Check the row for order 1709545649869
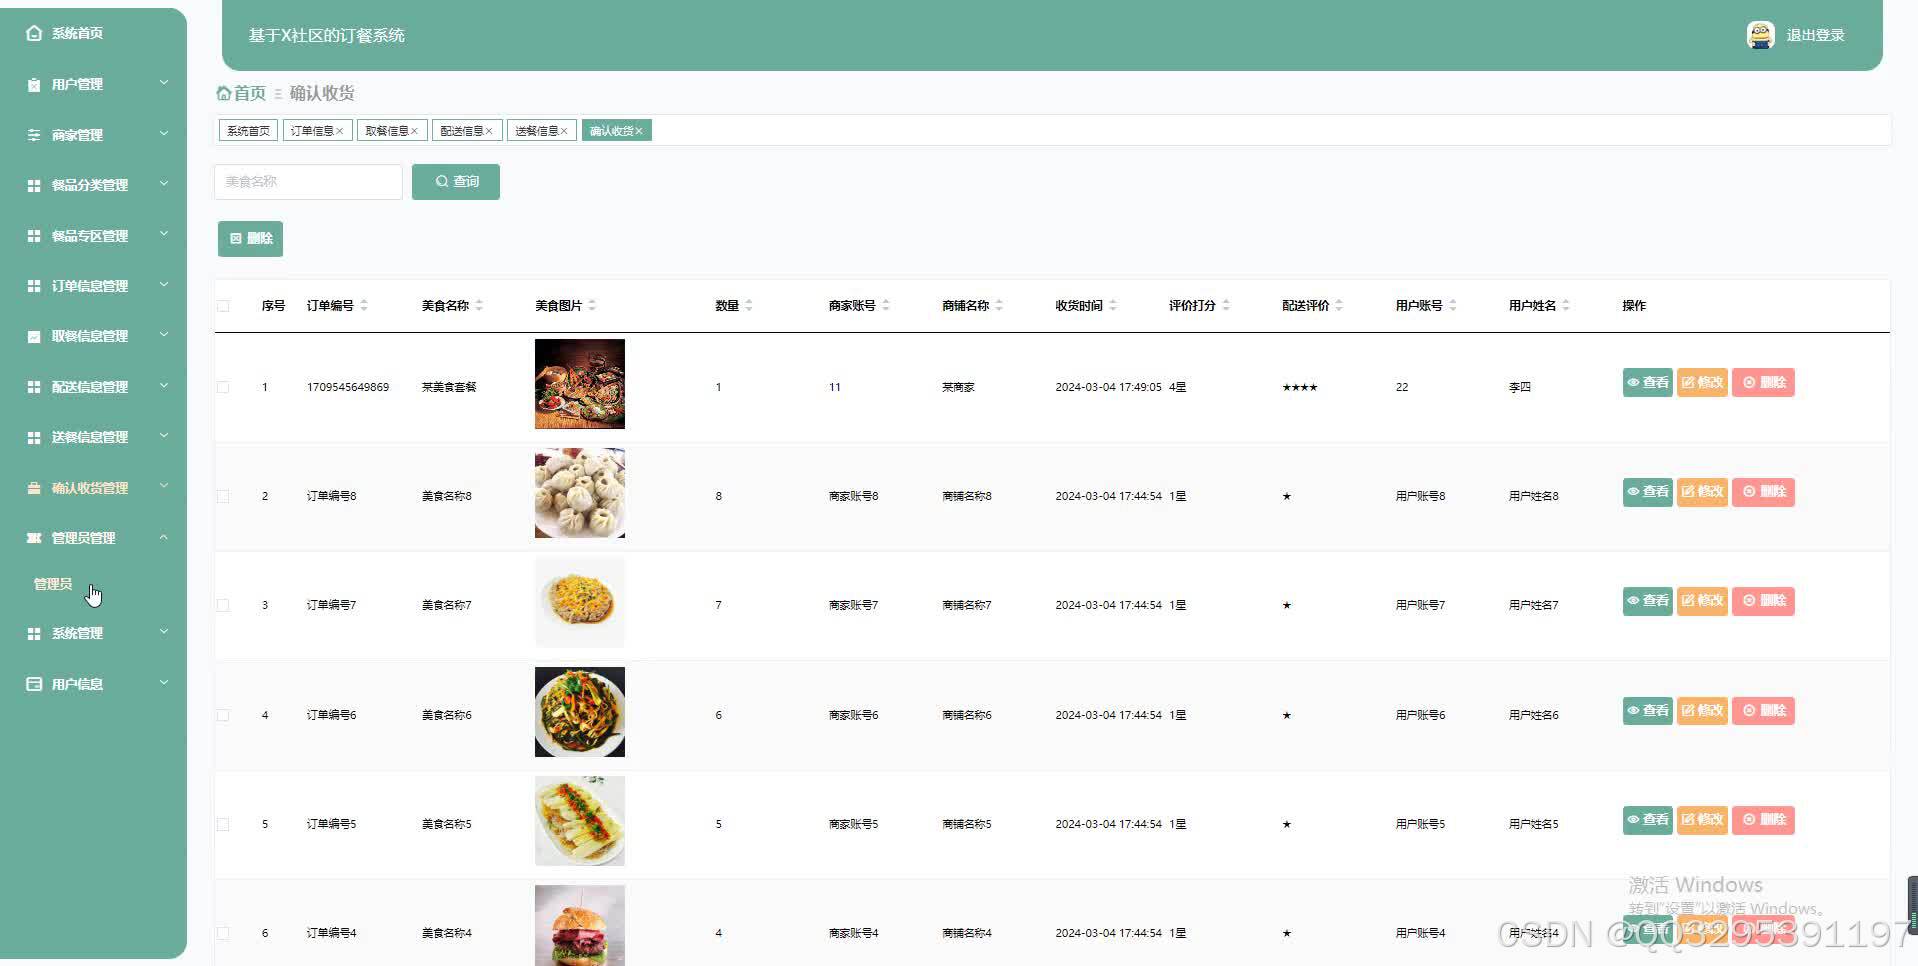The image size is (1918, 966). (x=223, y=387)
